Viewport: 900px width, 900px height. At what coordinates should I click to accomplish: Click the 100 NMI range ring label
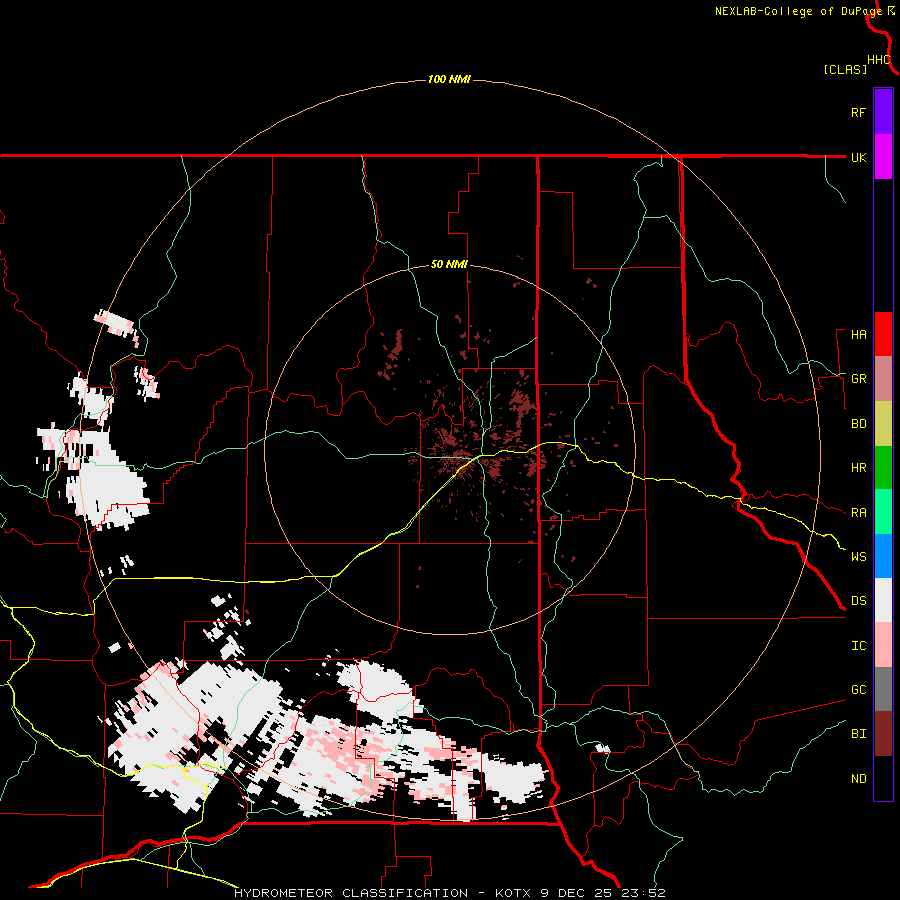point(449,79)
